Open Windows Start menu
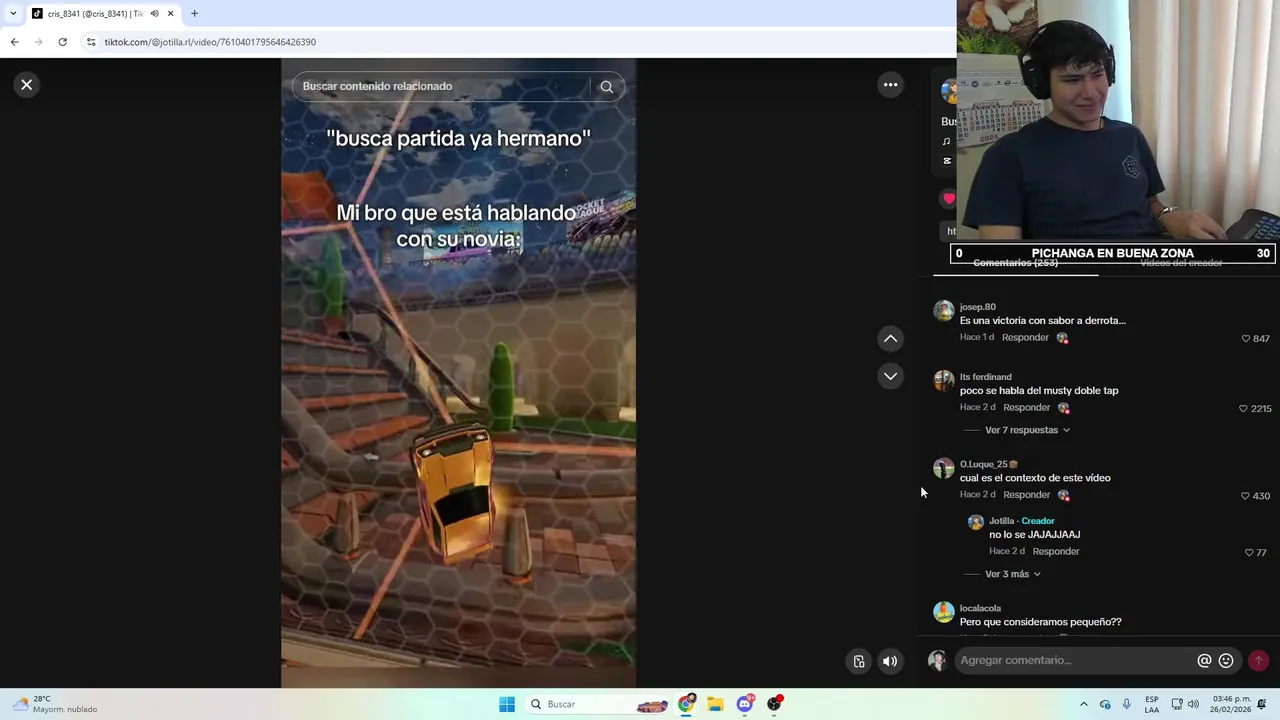 [x=507, y=704]
